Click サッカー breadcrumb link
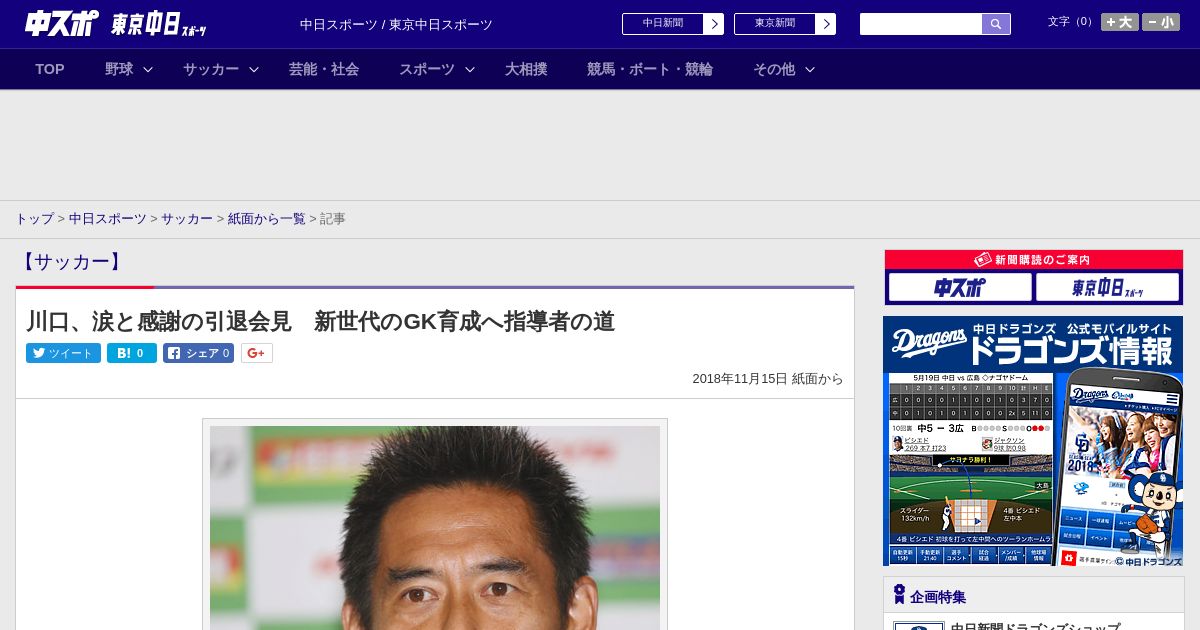Screen dimensions: 1200x630 coord(187,219)
